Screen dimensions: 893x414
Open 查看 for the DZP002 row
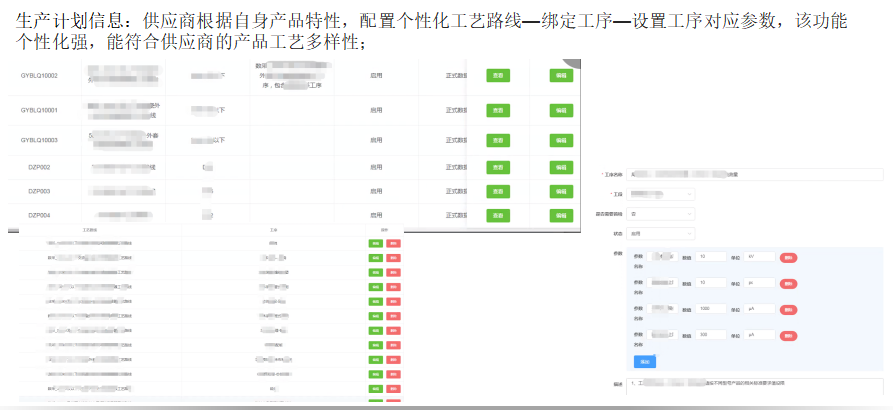tap(497, 167)
